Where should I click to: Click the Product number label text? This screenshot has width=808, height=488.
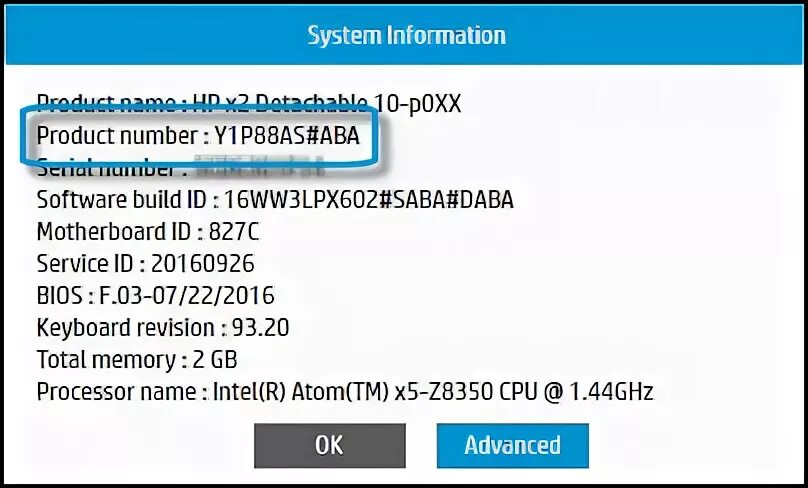pos(117,136)
